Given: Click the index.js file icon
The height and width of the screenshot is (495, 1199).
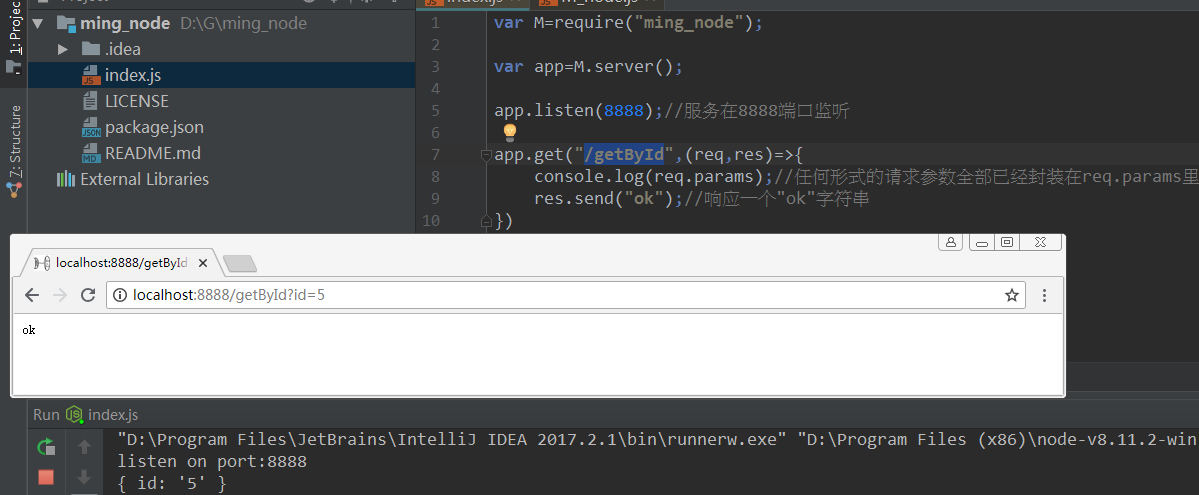Looking at the screenshot, I should 92,76.
